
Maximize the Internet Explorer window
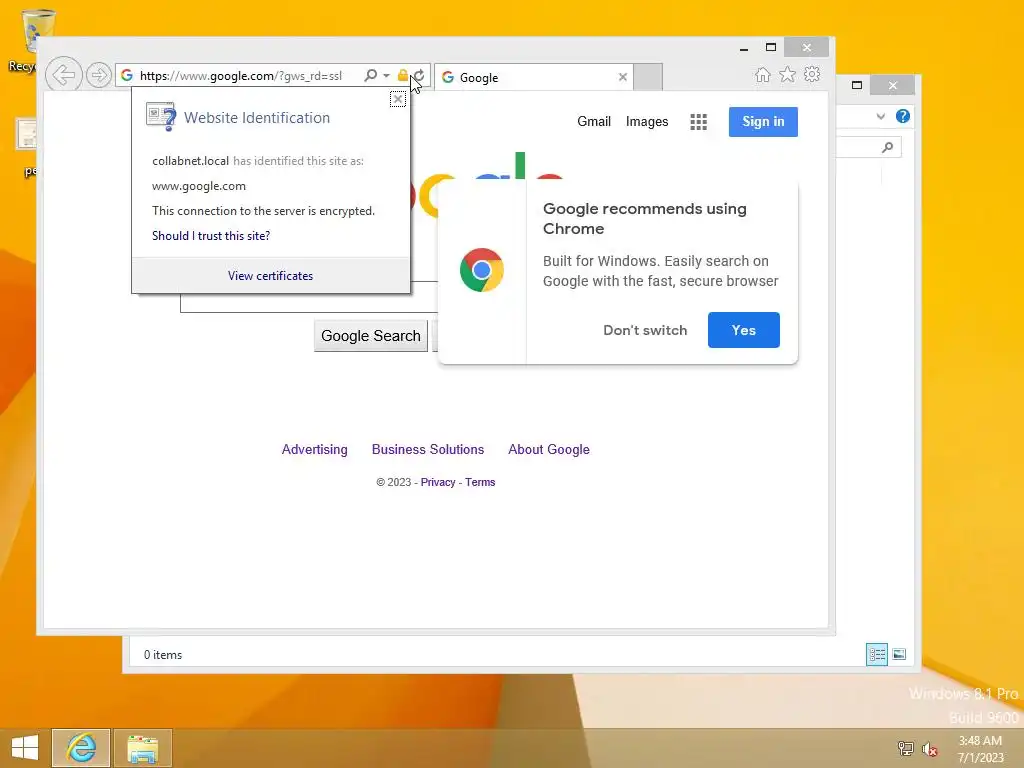(771, 47)
